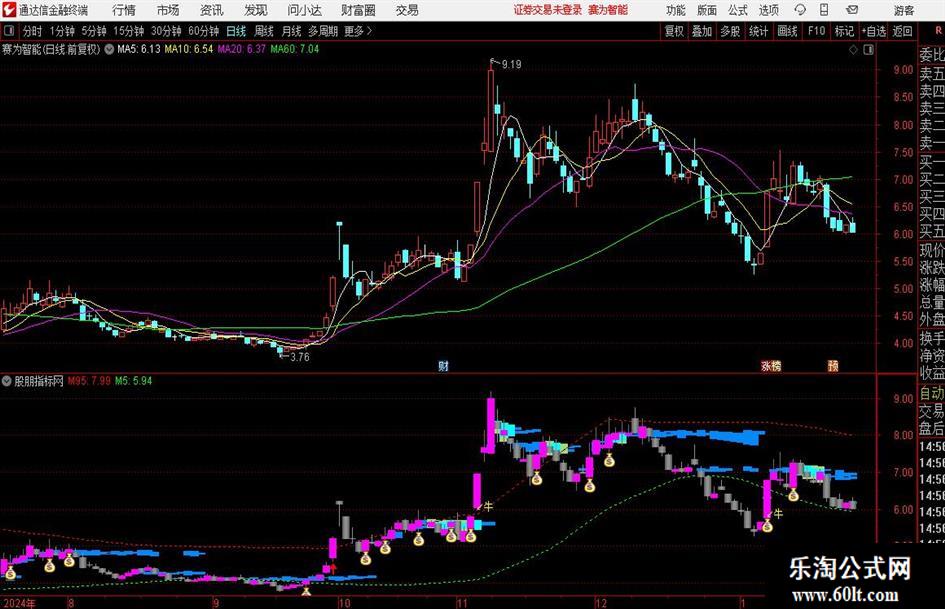Viewport: 945px width, 609px height.
Task: Expand 股朋指标网 indicator dropdown arrow
Action: point(7,381)
